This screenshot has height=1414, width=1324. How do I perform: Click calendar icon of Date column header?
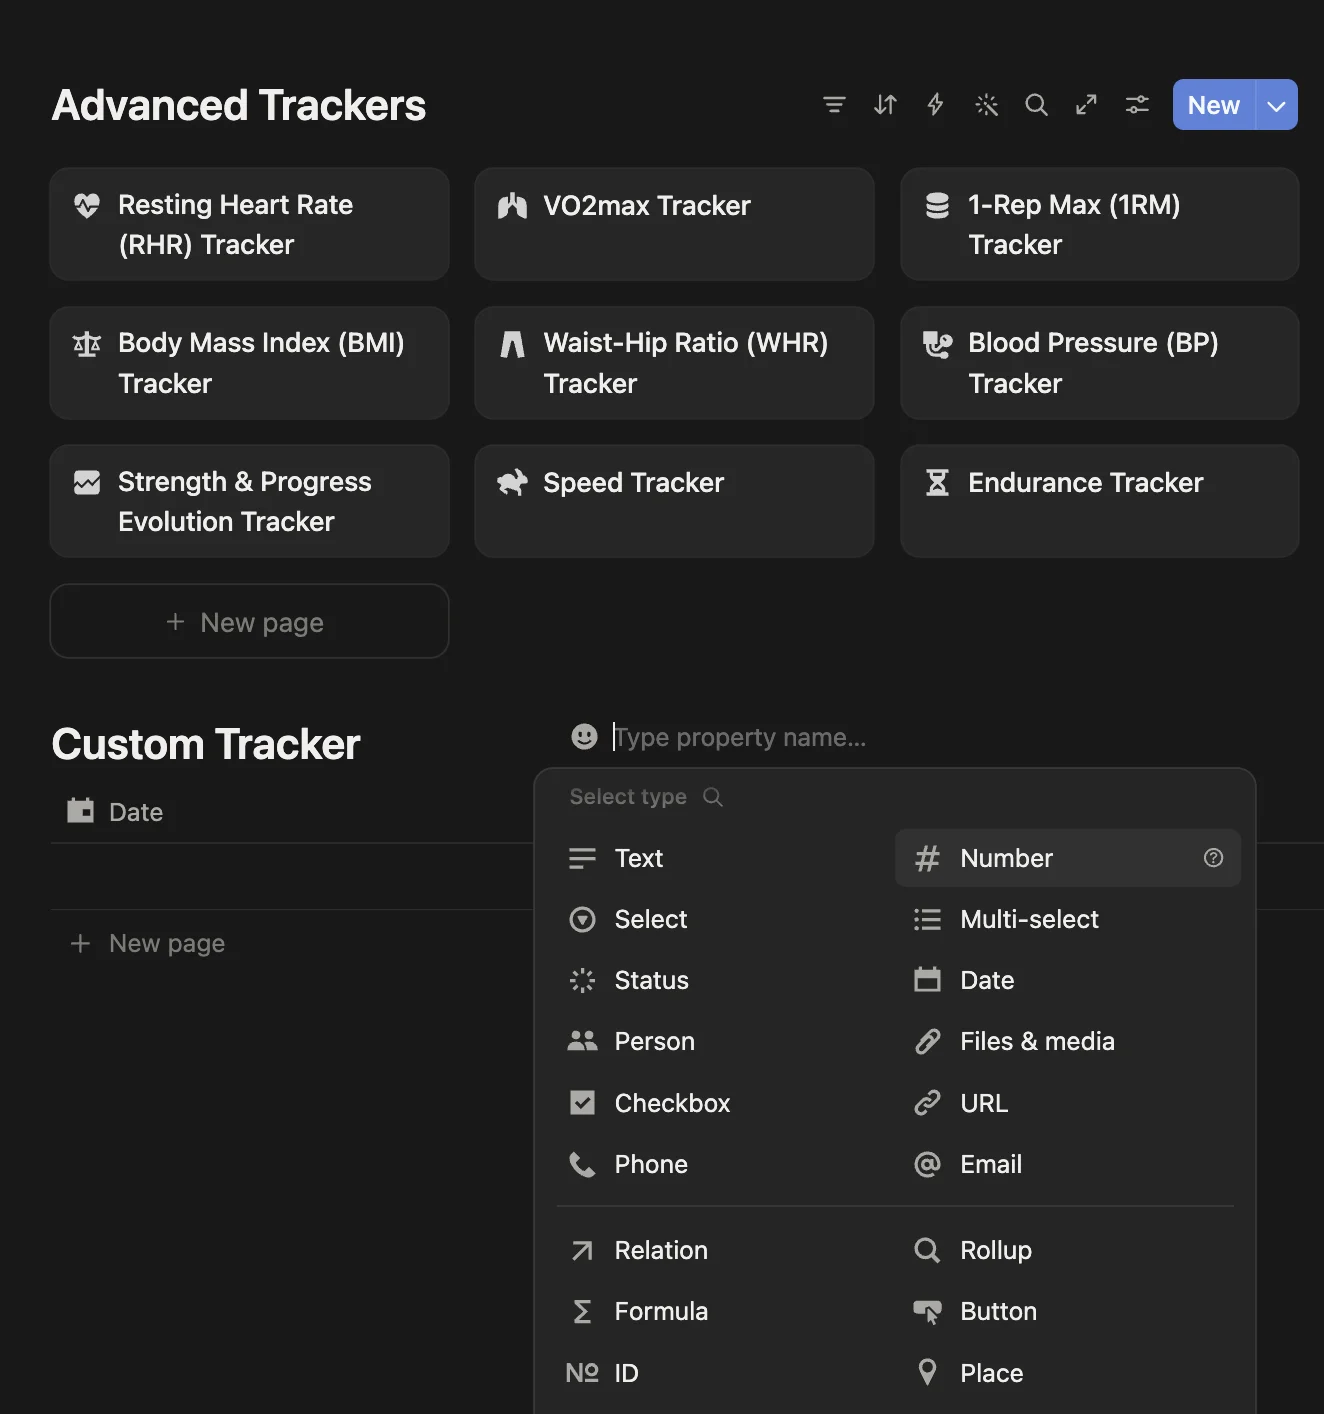[80, 811]
